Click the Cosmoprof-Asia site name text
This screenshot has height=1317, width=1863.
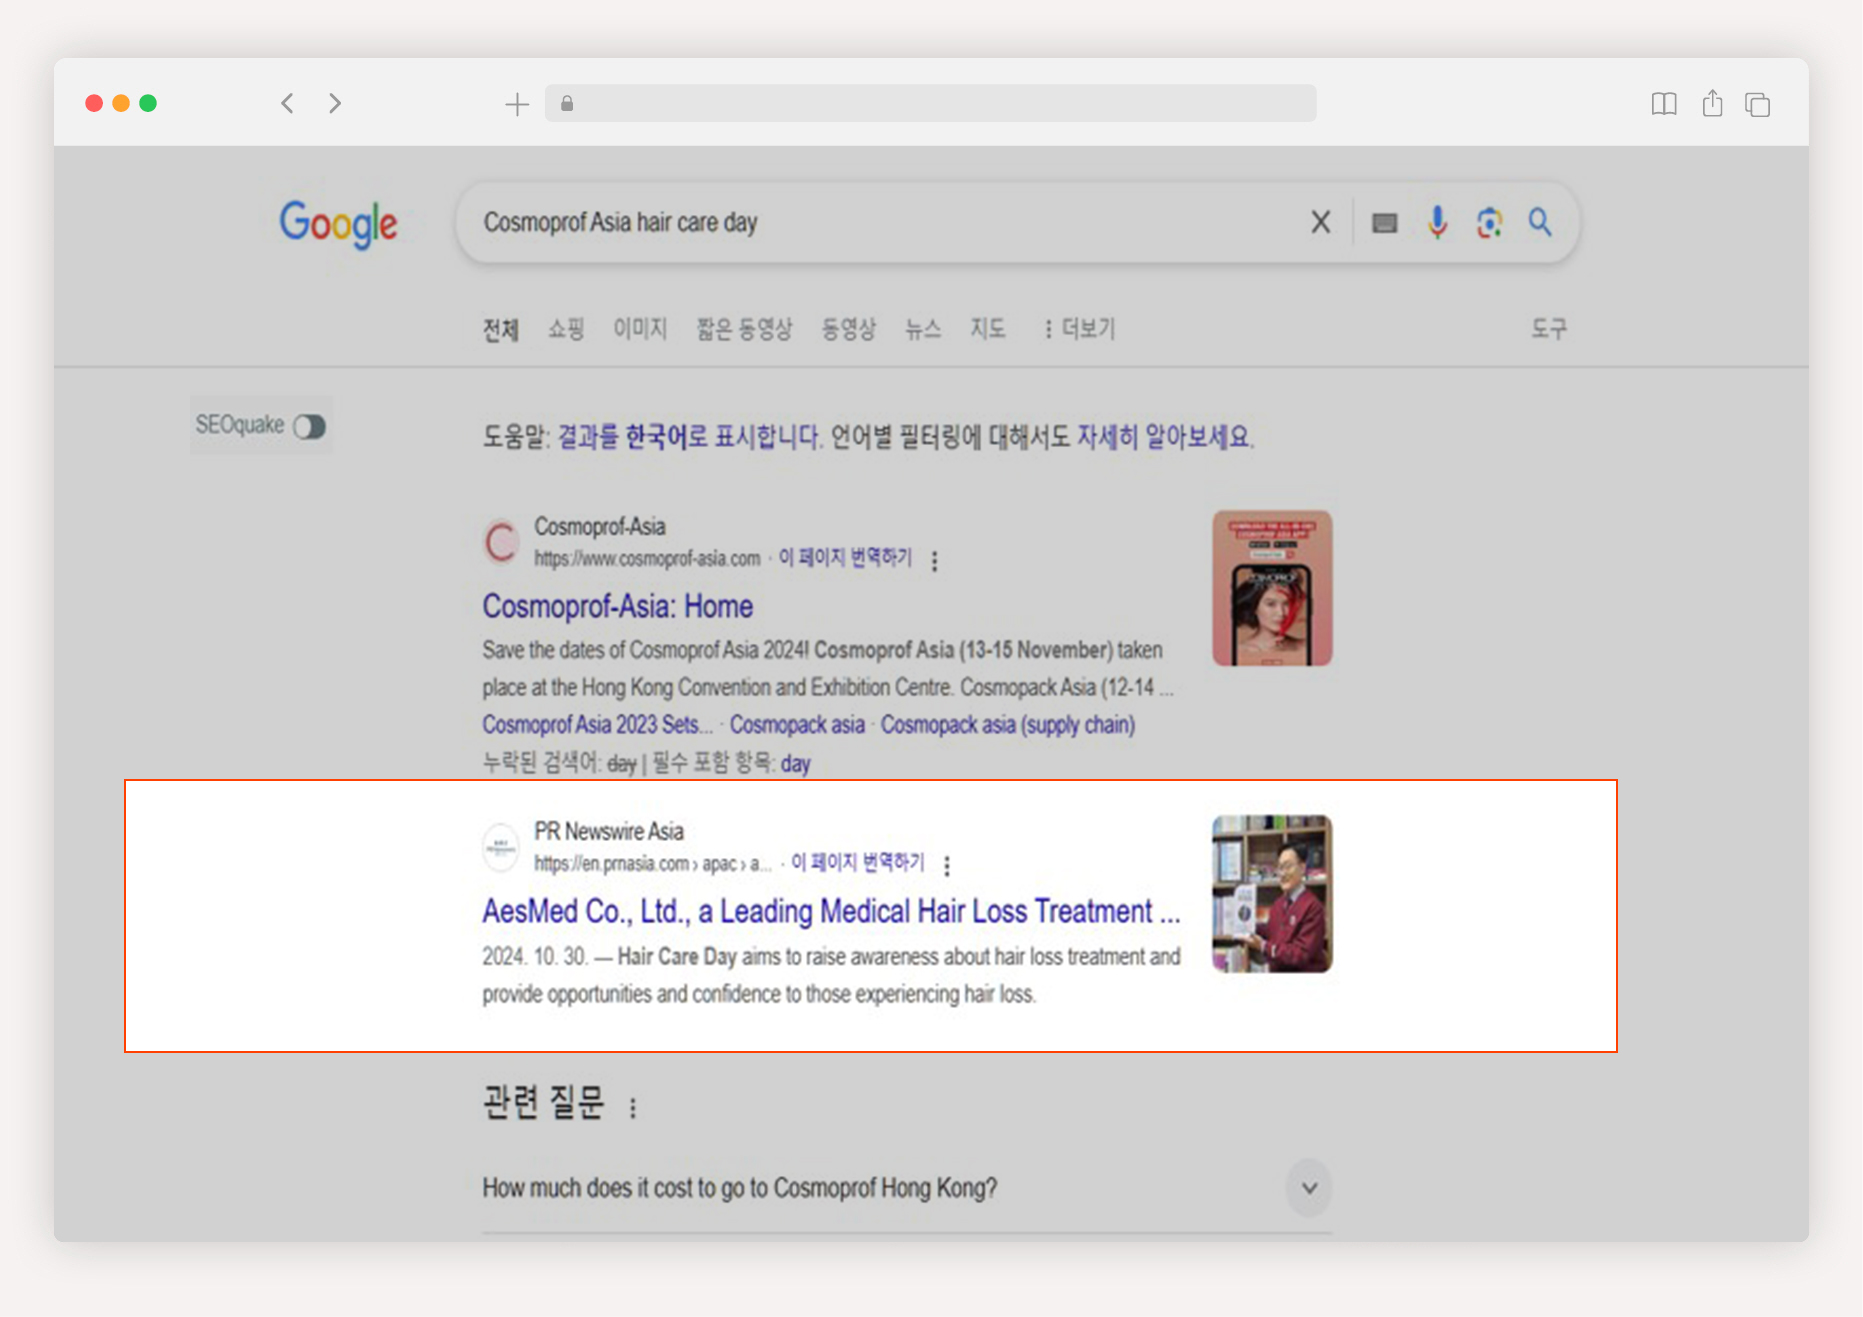coord(599,526)
